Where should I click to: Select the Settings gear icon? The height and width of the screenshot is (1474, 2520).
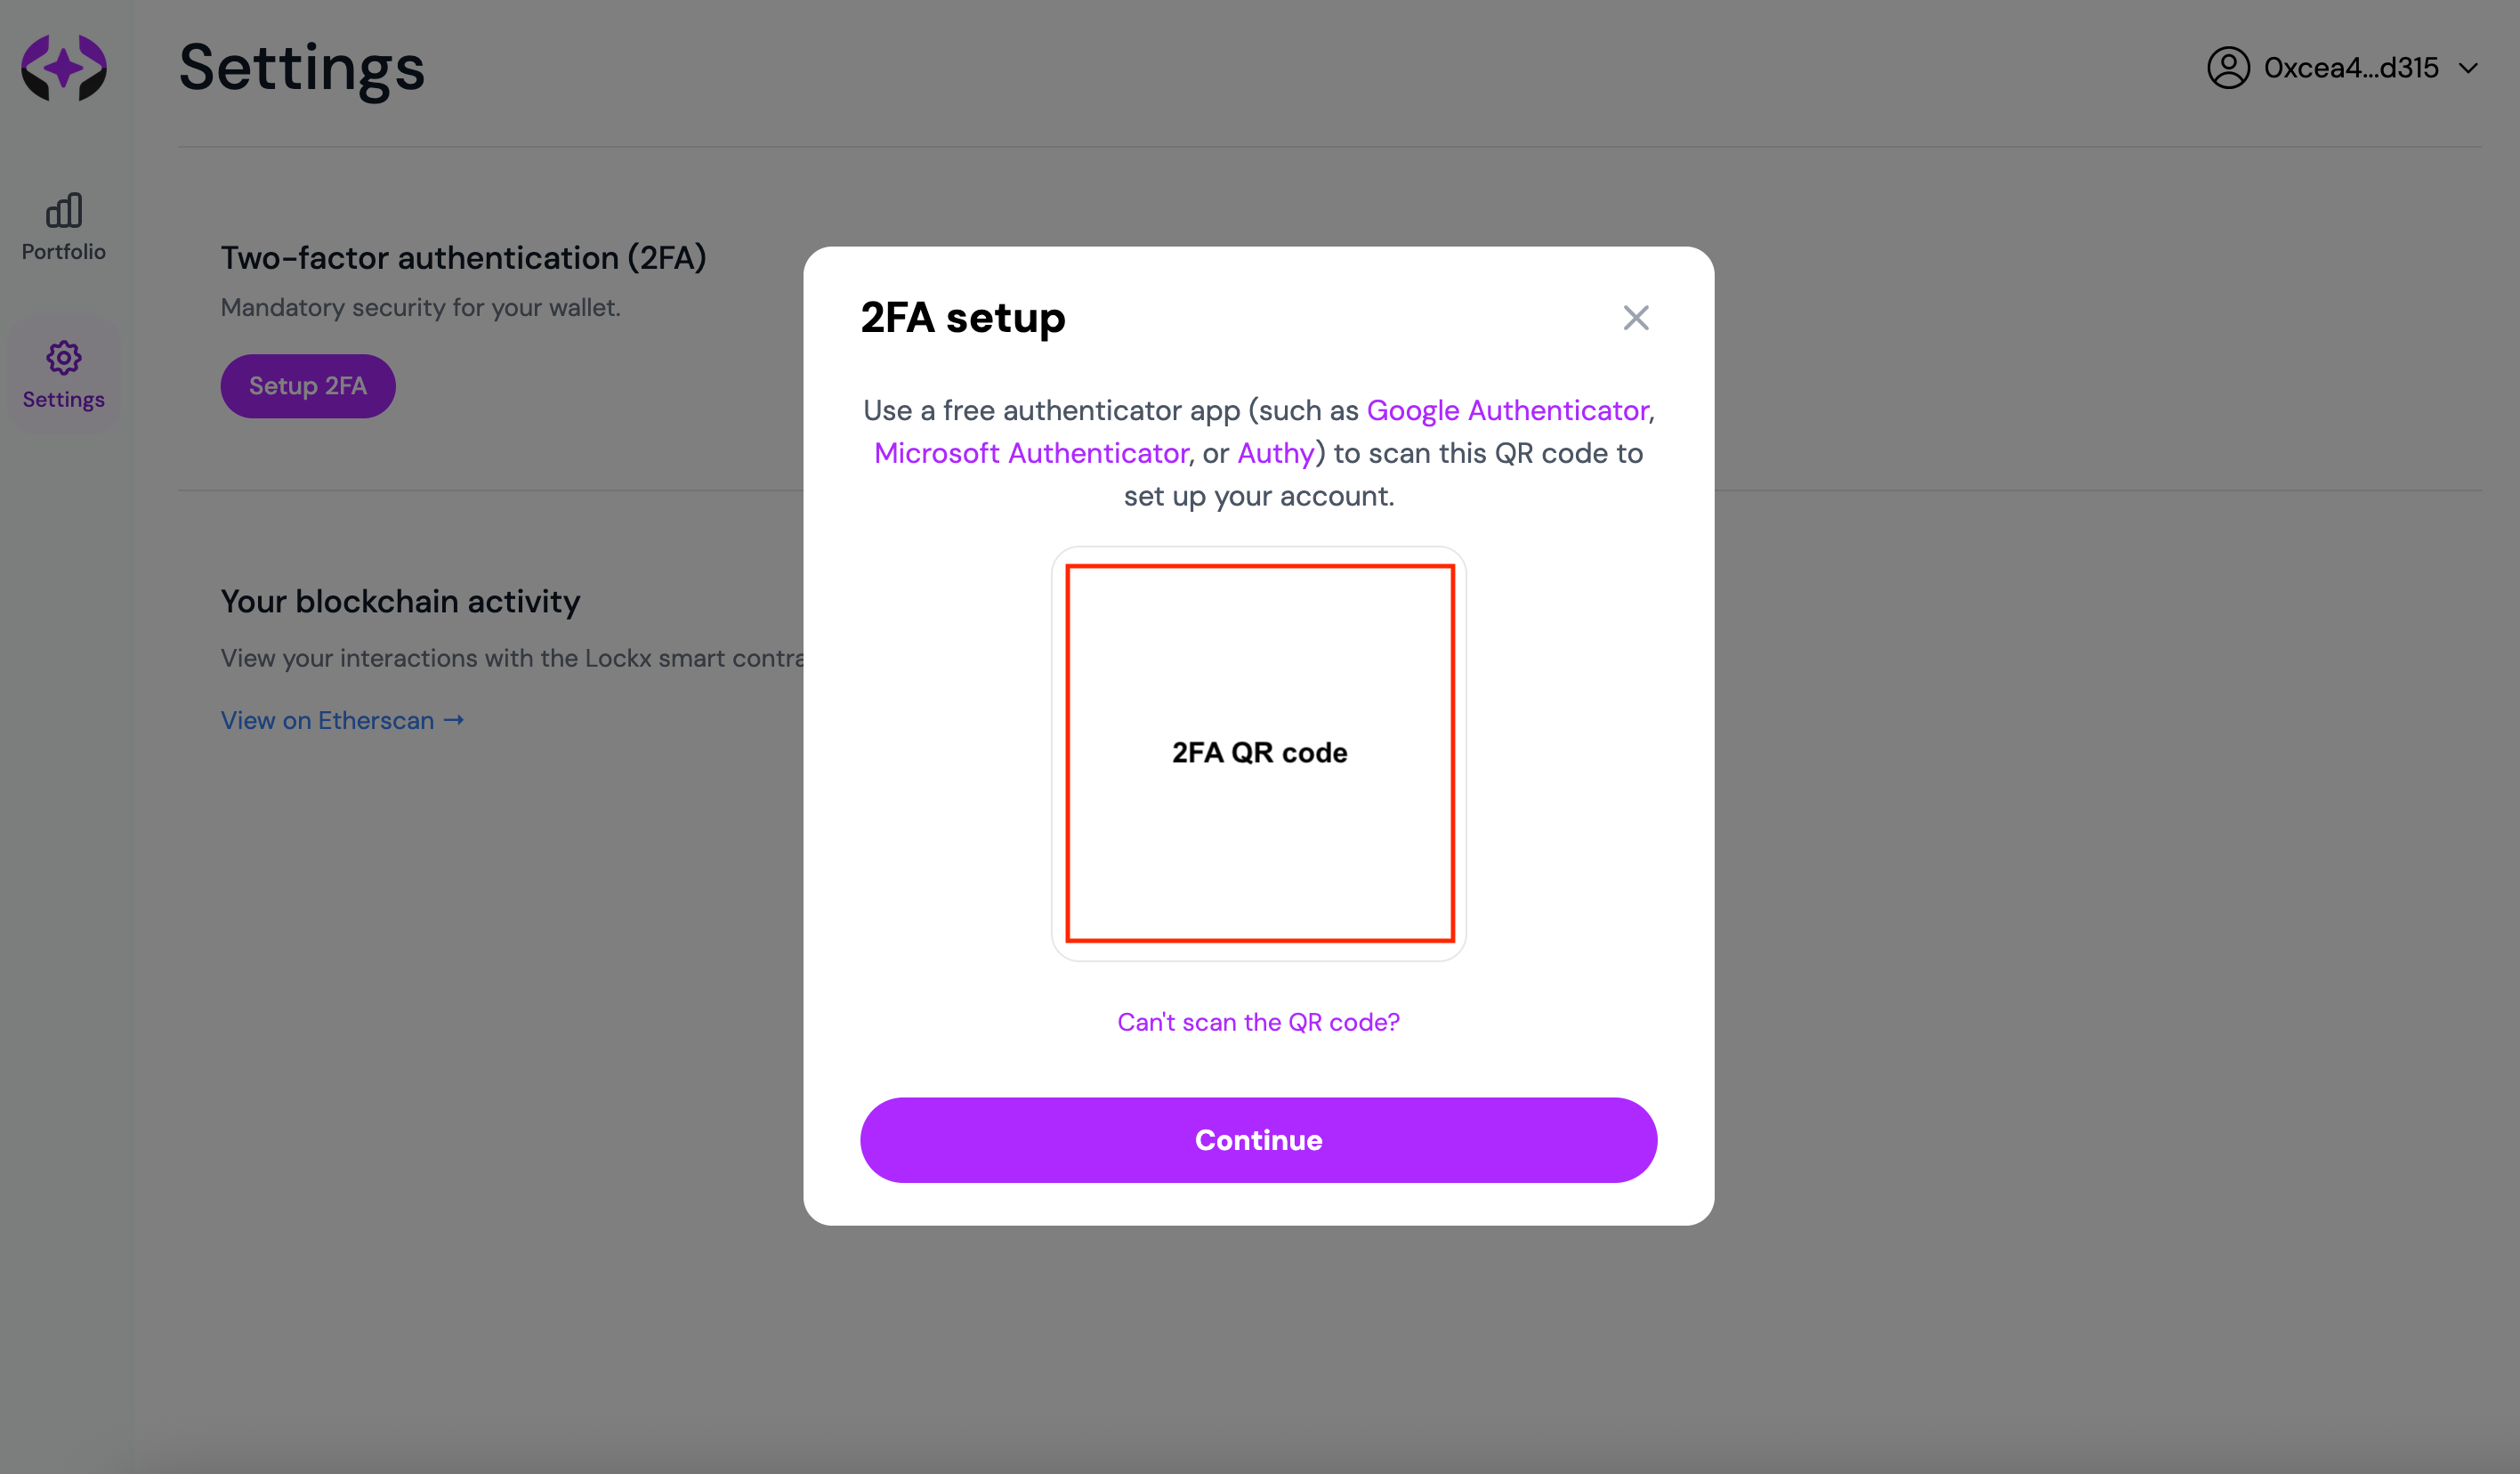(x=64, y=357)
